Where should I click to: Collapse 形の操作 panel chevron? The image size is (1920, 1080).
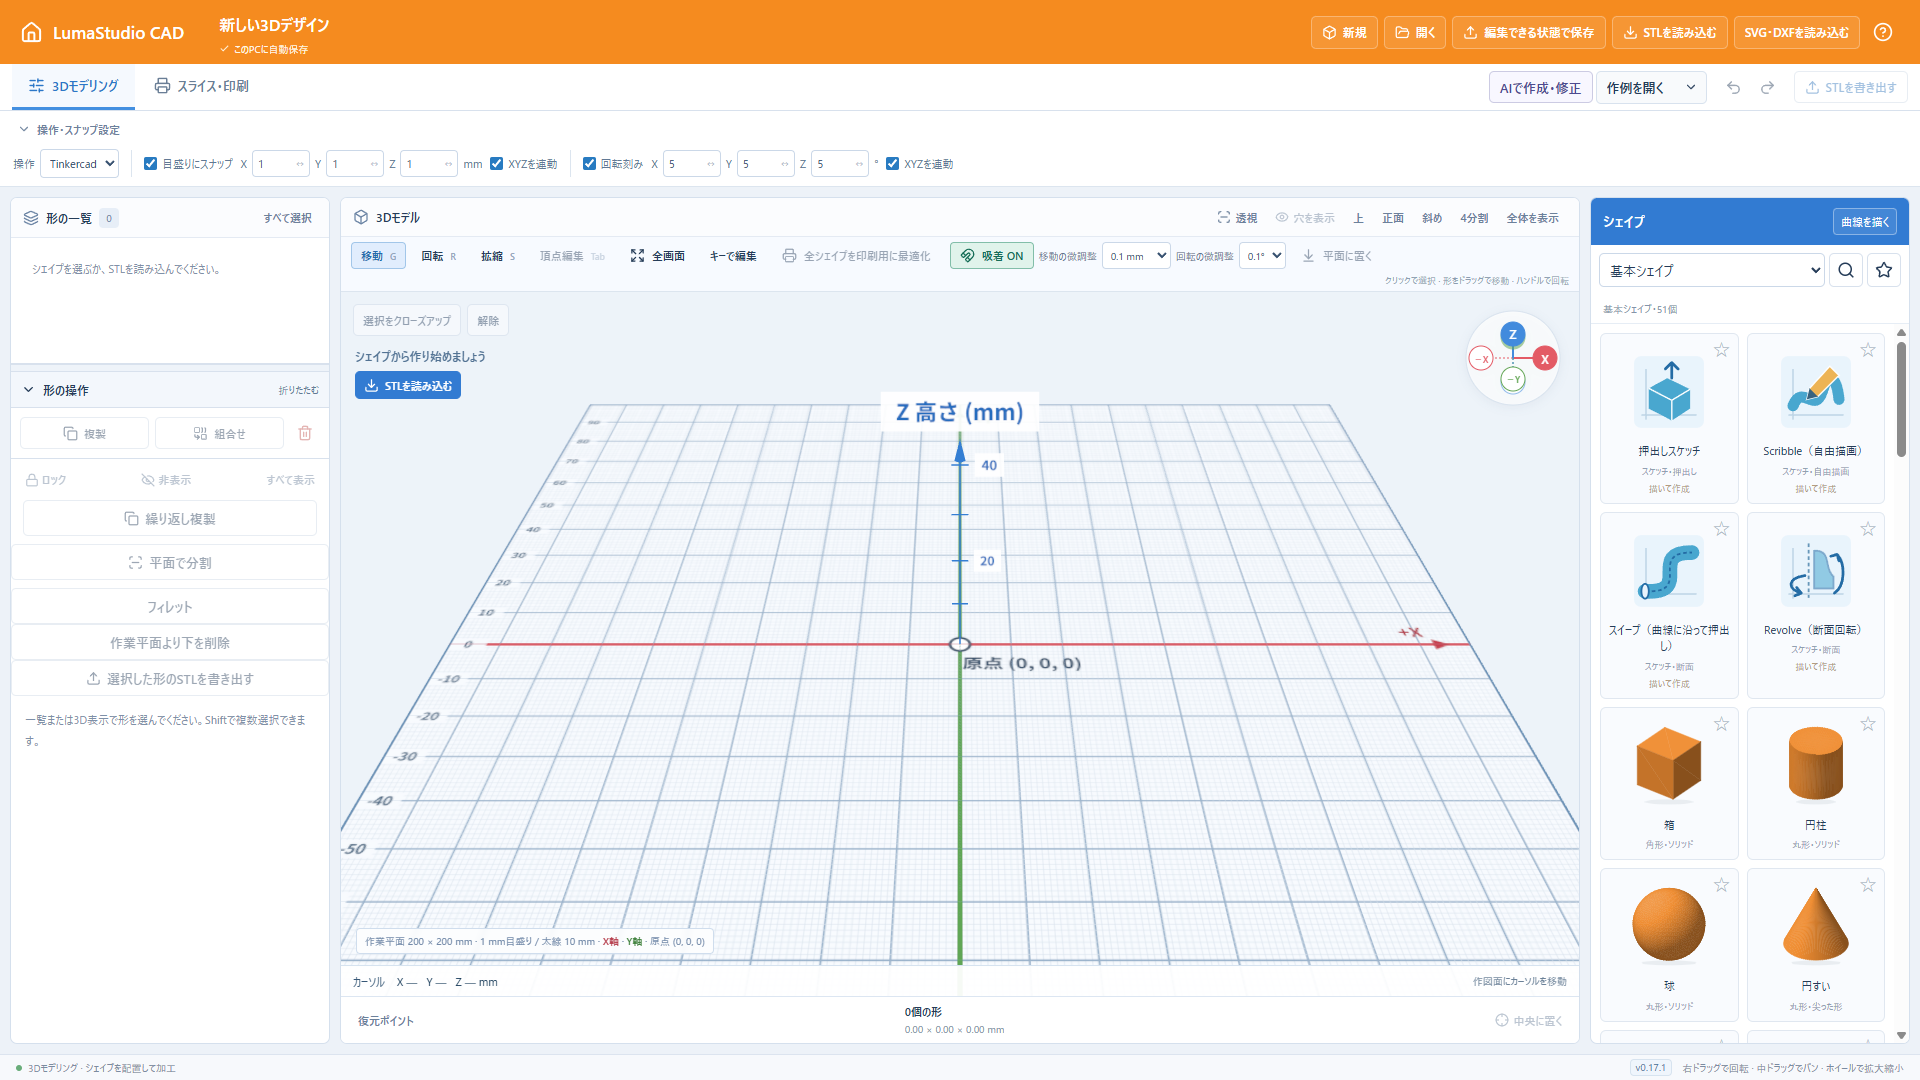point(28,390)
